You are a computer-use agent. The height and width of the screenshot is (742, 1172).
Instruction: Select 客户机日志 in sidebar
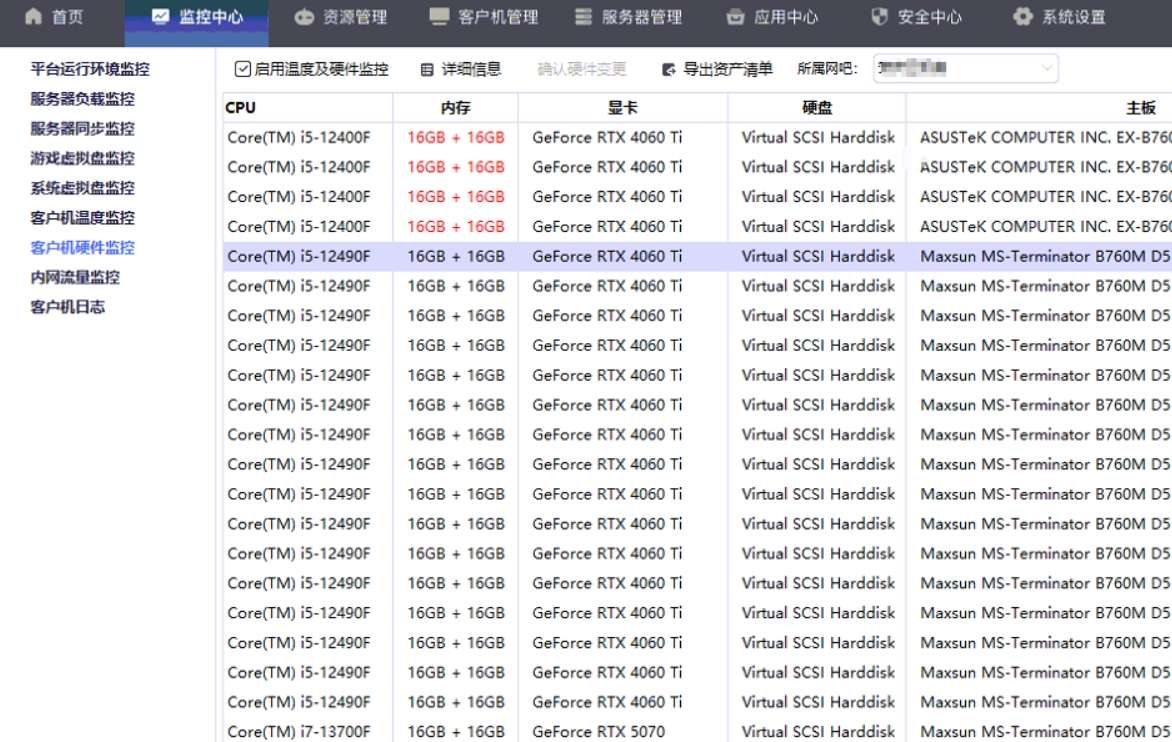point(67,307)
